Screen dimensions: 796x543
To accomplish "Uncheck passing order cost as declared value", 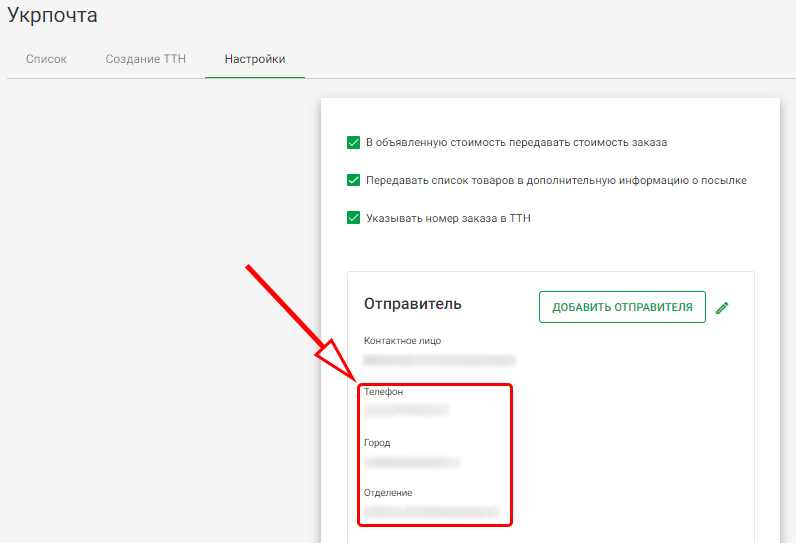I will coord(353,143).
